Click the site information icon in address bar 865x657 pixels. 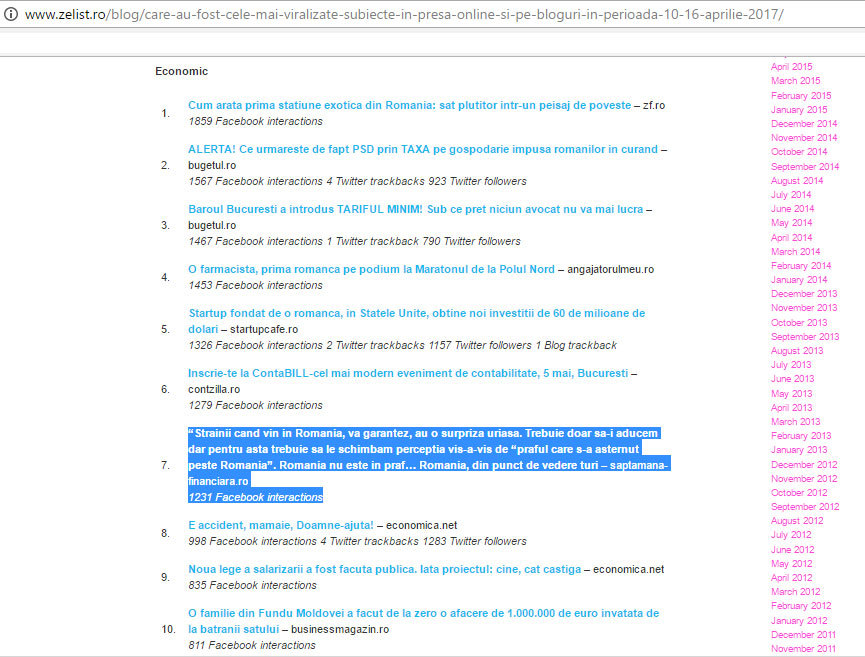click(x=10, y=16)
